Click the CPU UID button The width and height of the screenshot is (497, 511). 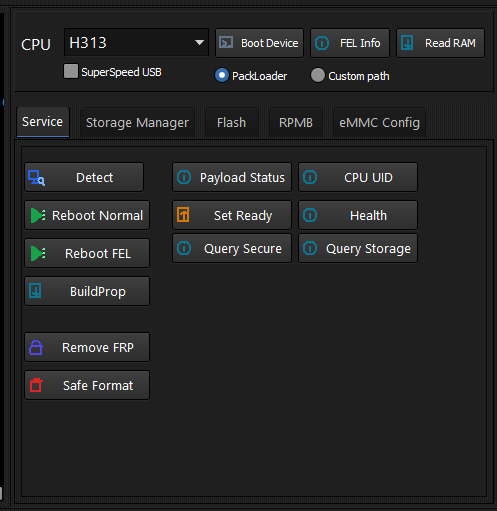(x=358, y=177)
